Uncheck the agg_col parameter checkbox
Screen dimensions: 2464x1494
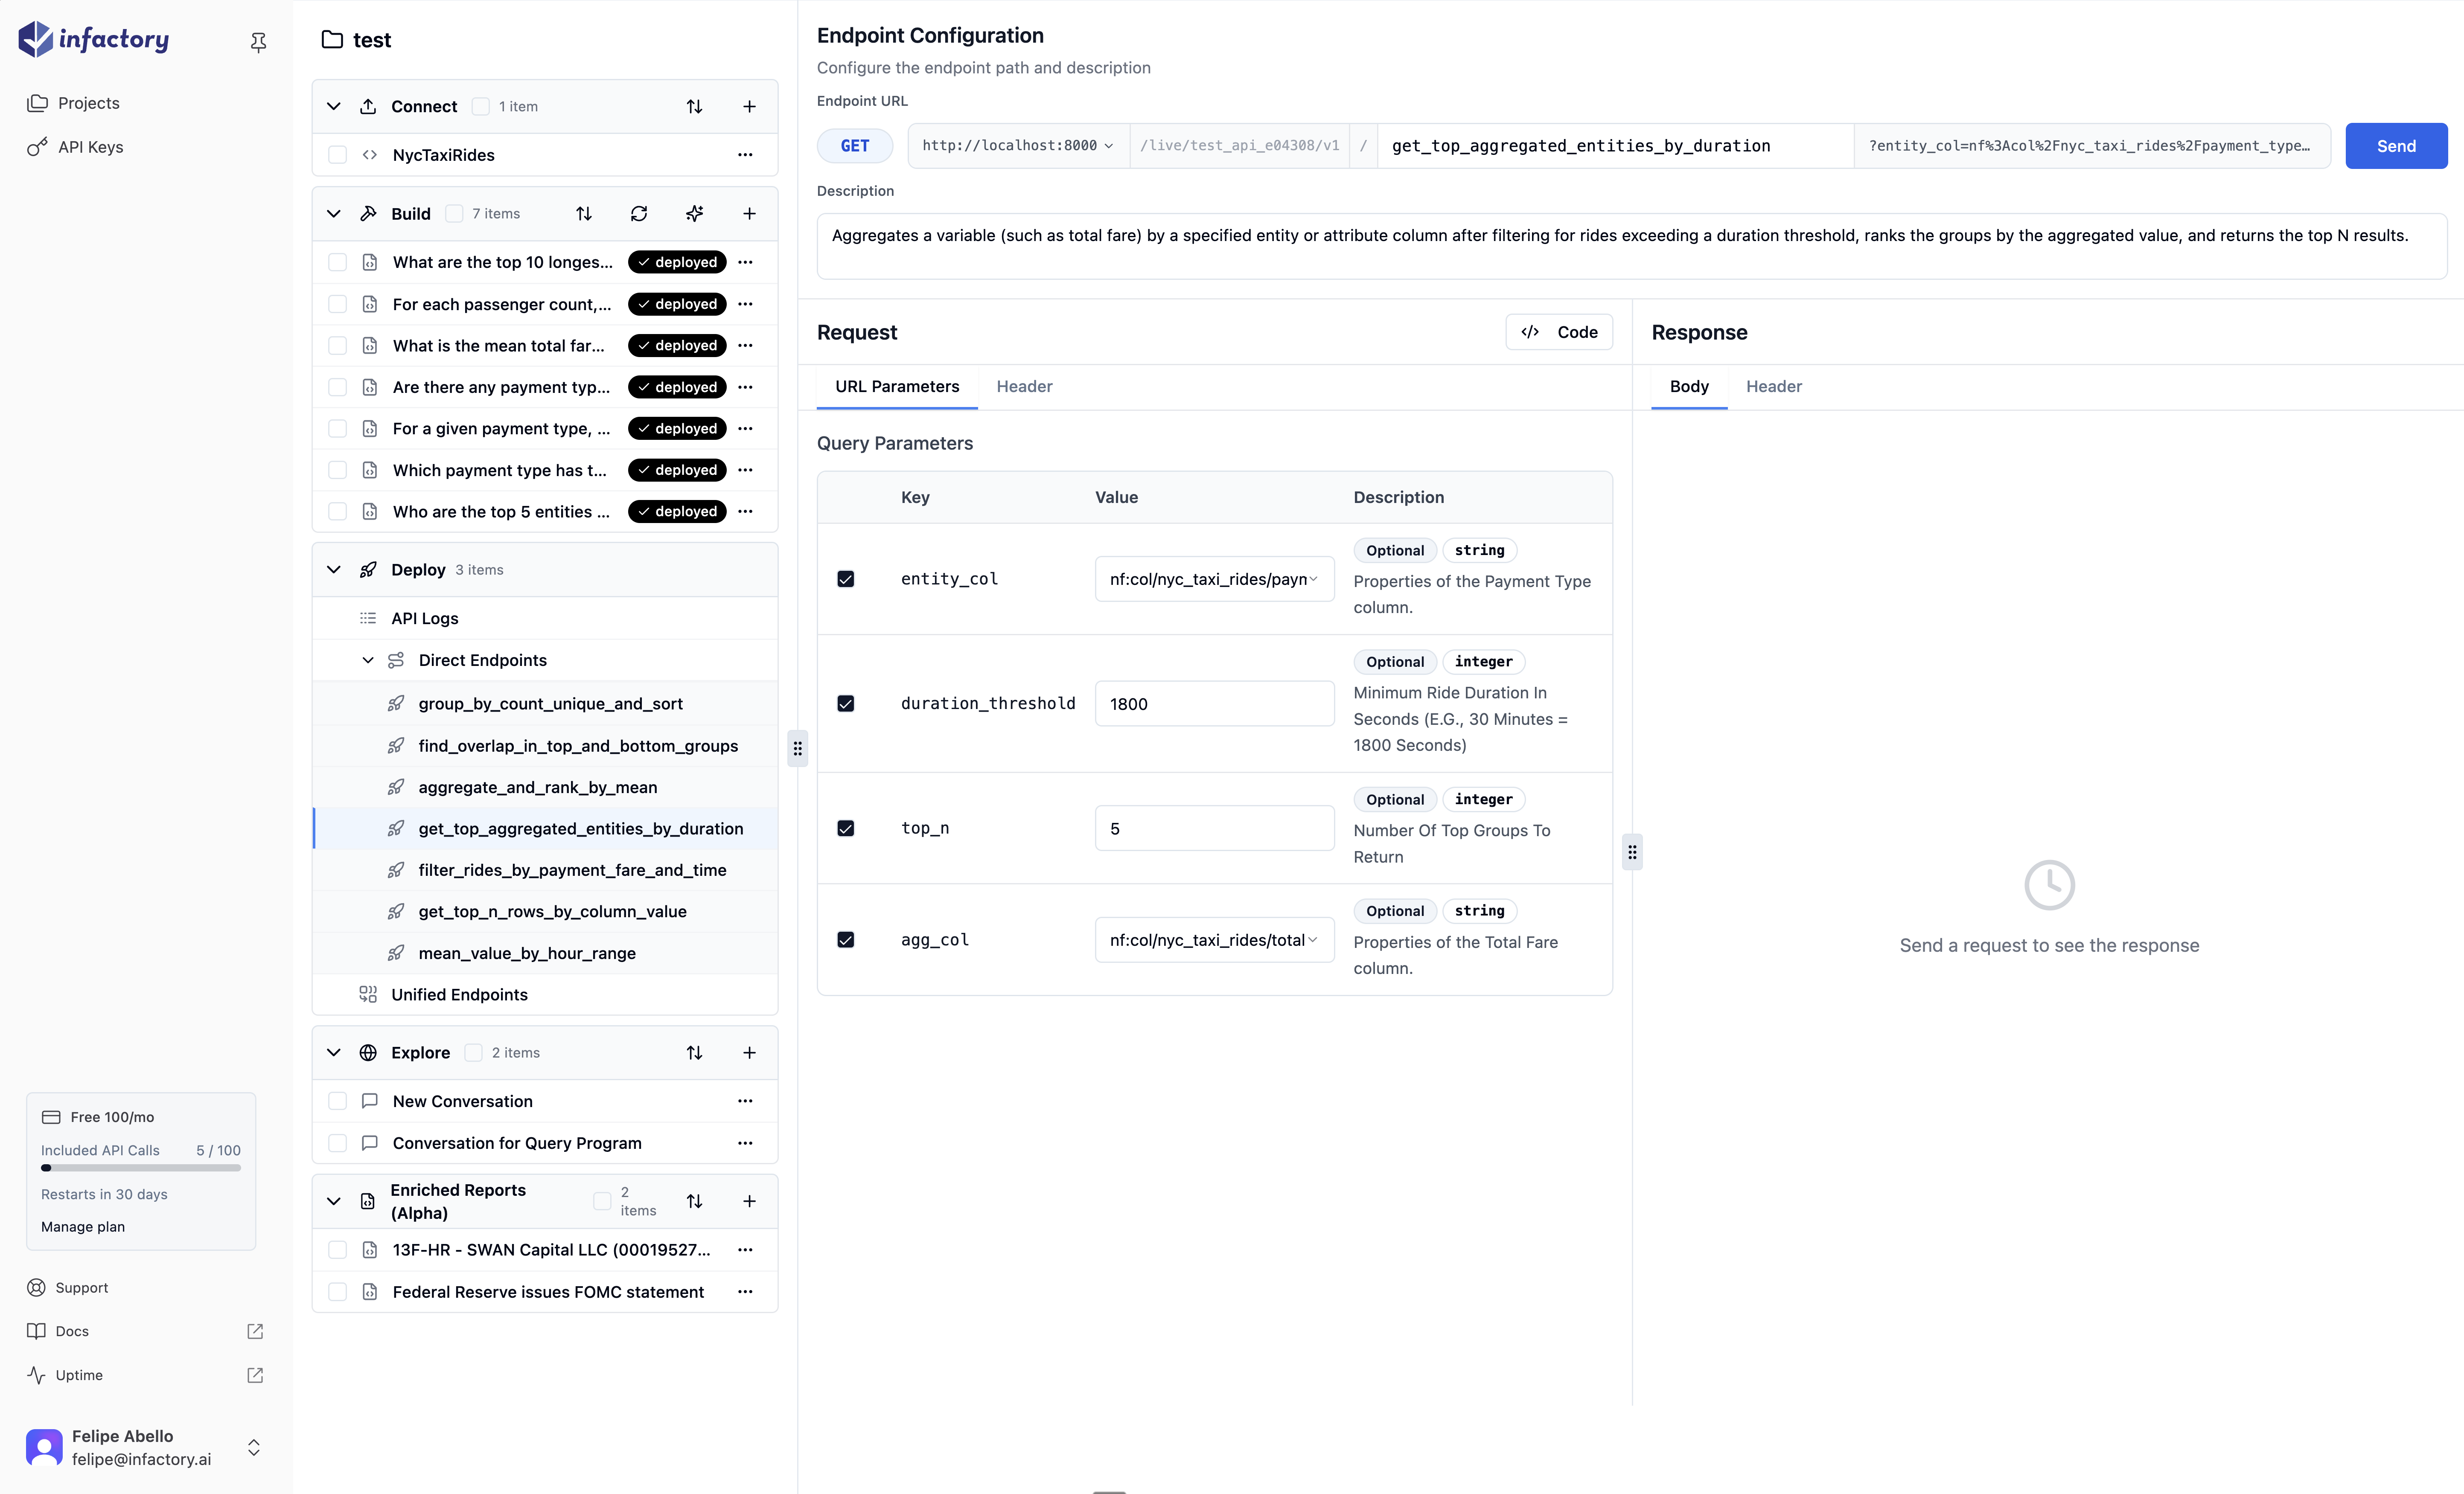[x=846, y=939]
